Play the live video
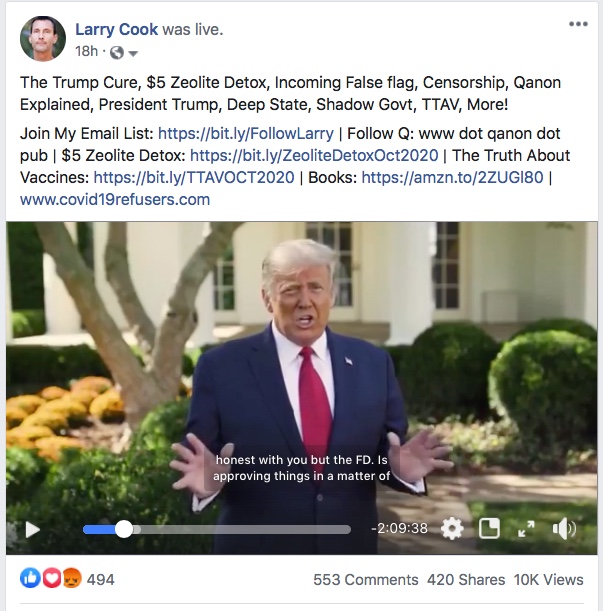603x611 pixels. click(33, 530)
